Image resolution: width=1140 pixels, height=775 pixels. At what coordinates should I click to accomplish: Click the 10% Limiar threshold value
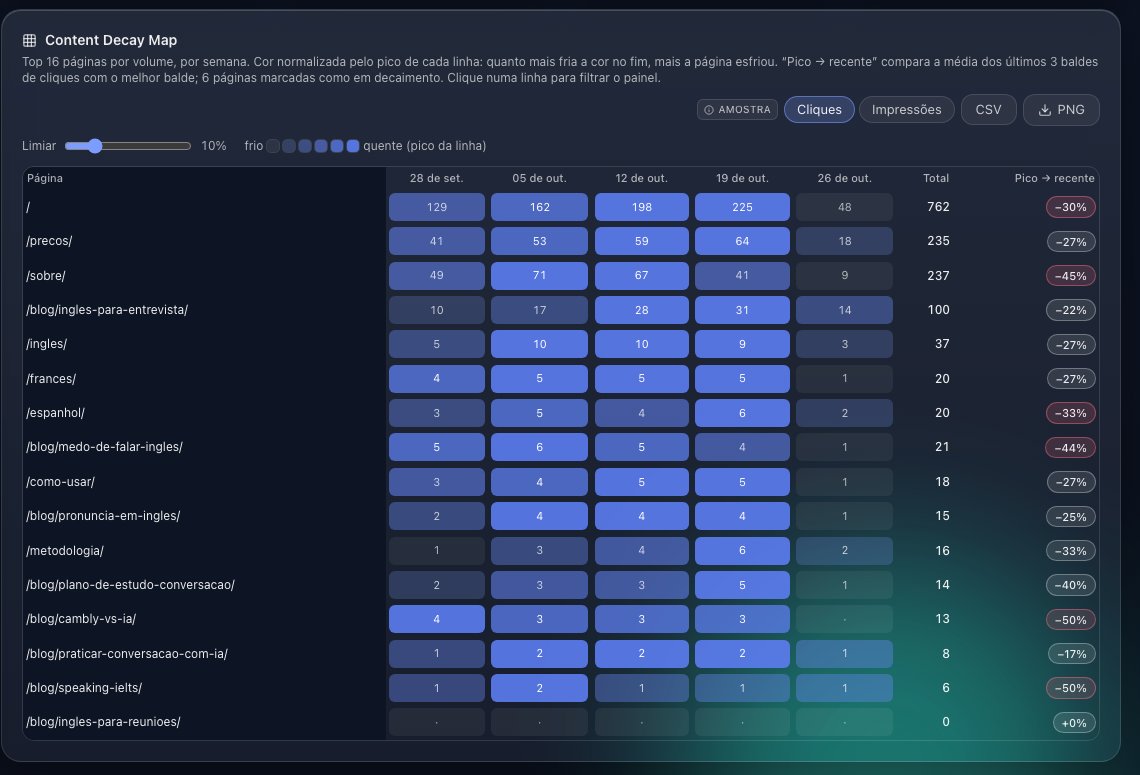(214, 146)
